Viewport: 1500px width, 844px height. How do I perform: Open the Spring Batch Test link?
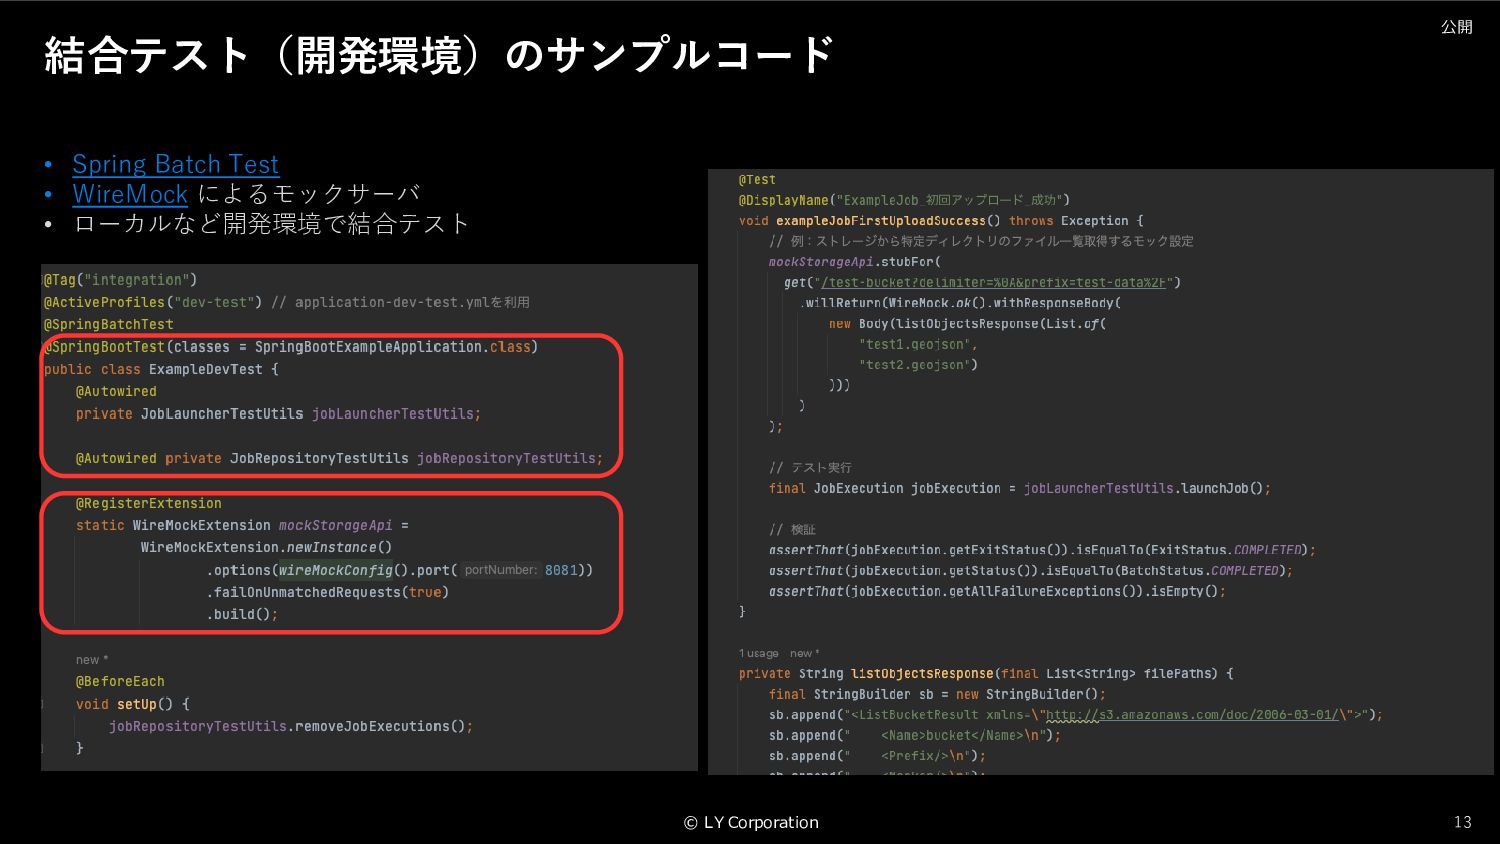[x=176, y=164]
